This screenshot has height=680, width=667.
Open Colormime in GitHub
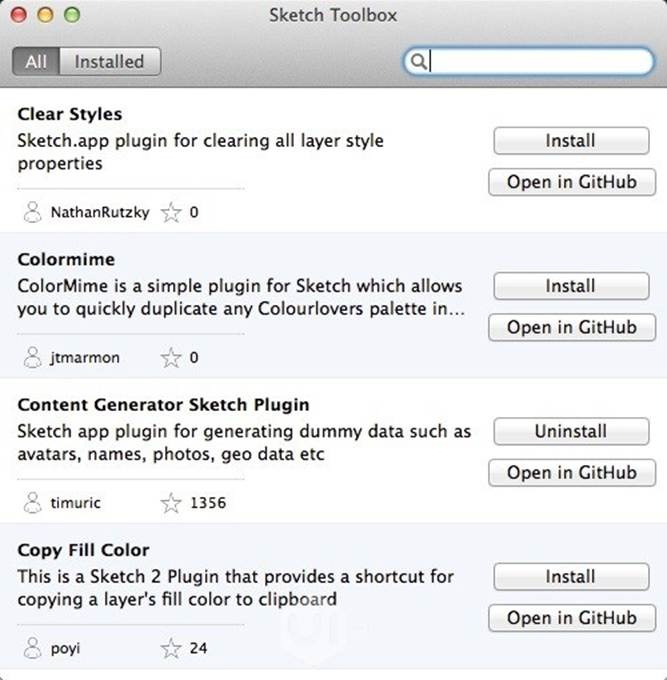[x=570, y=327]
